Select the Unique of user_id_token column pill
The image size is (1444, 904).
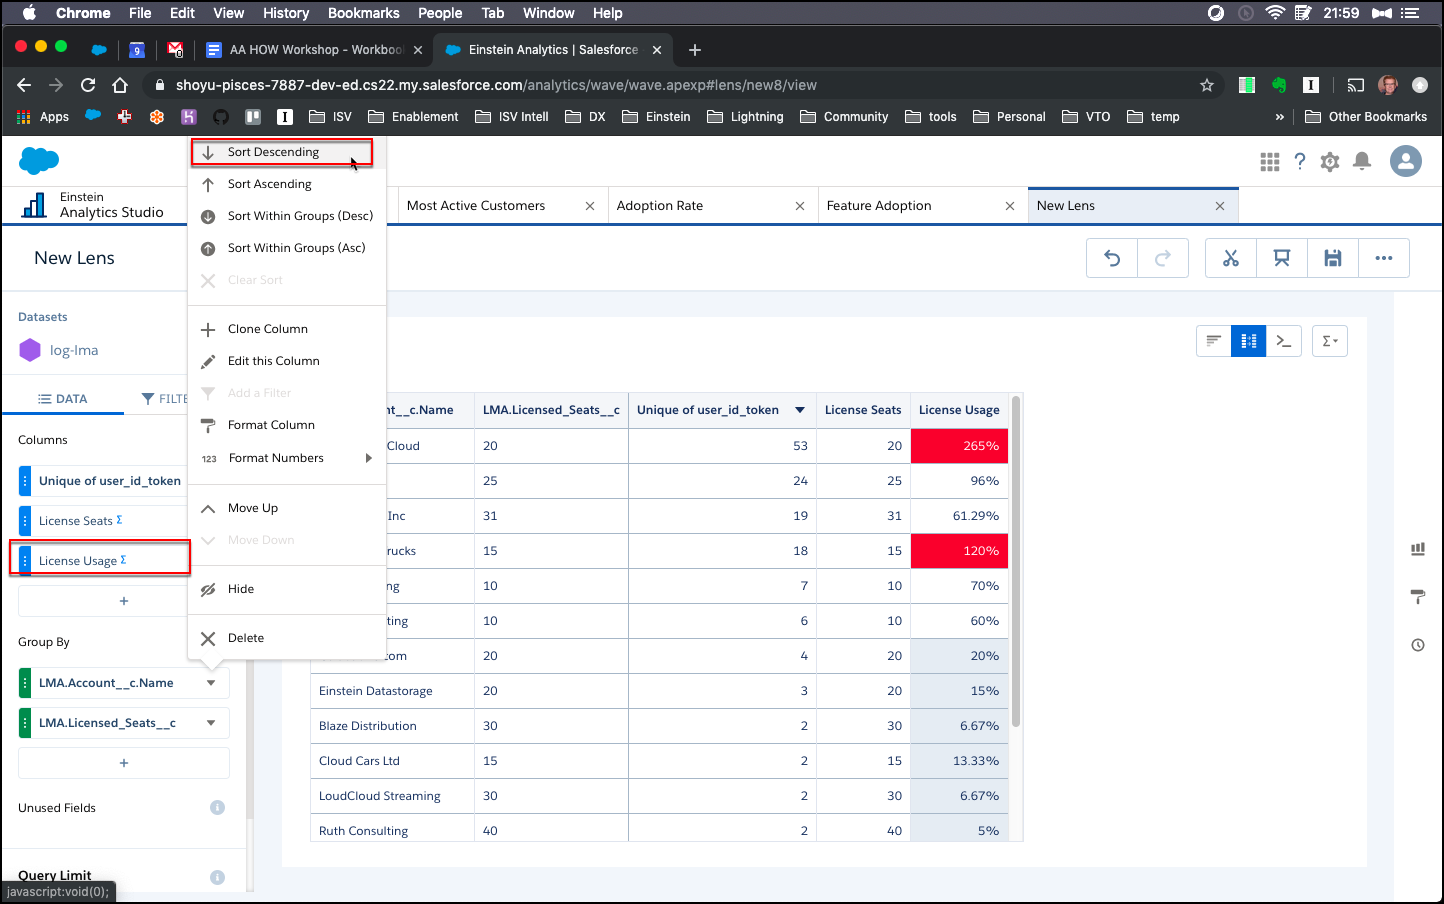click(104, 481)
